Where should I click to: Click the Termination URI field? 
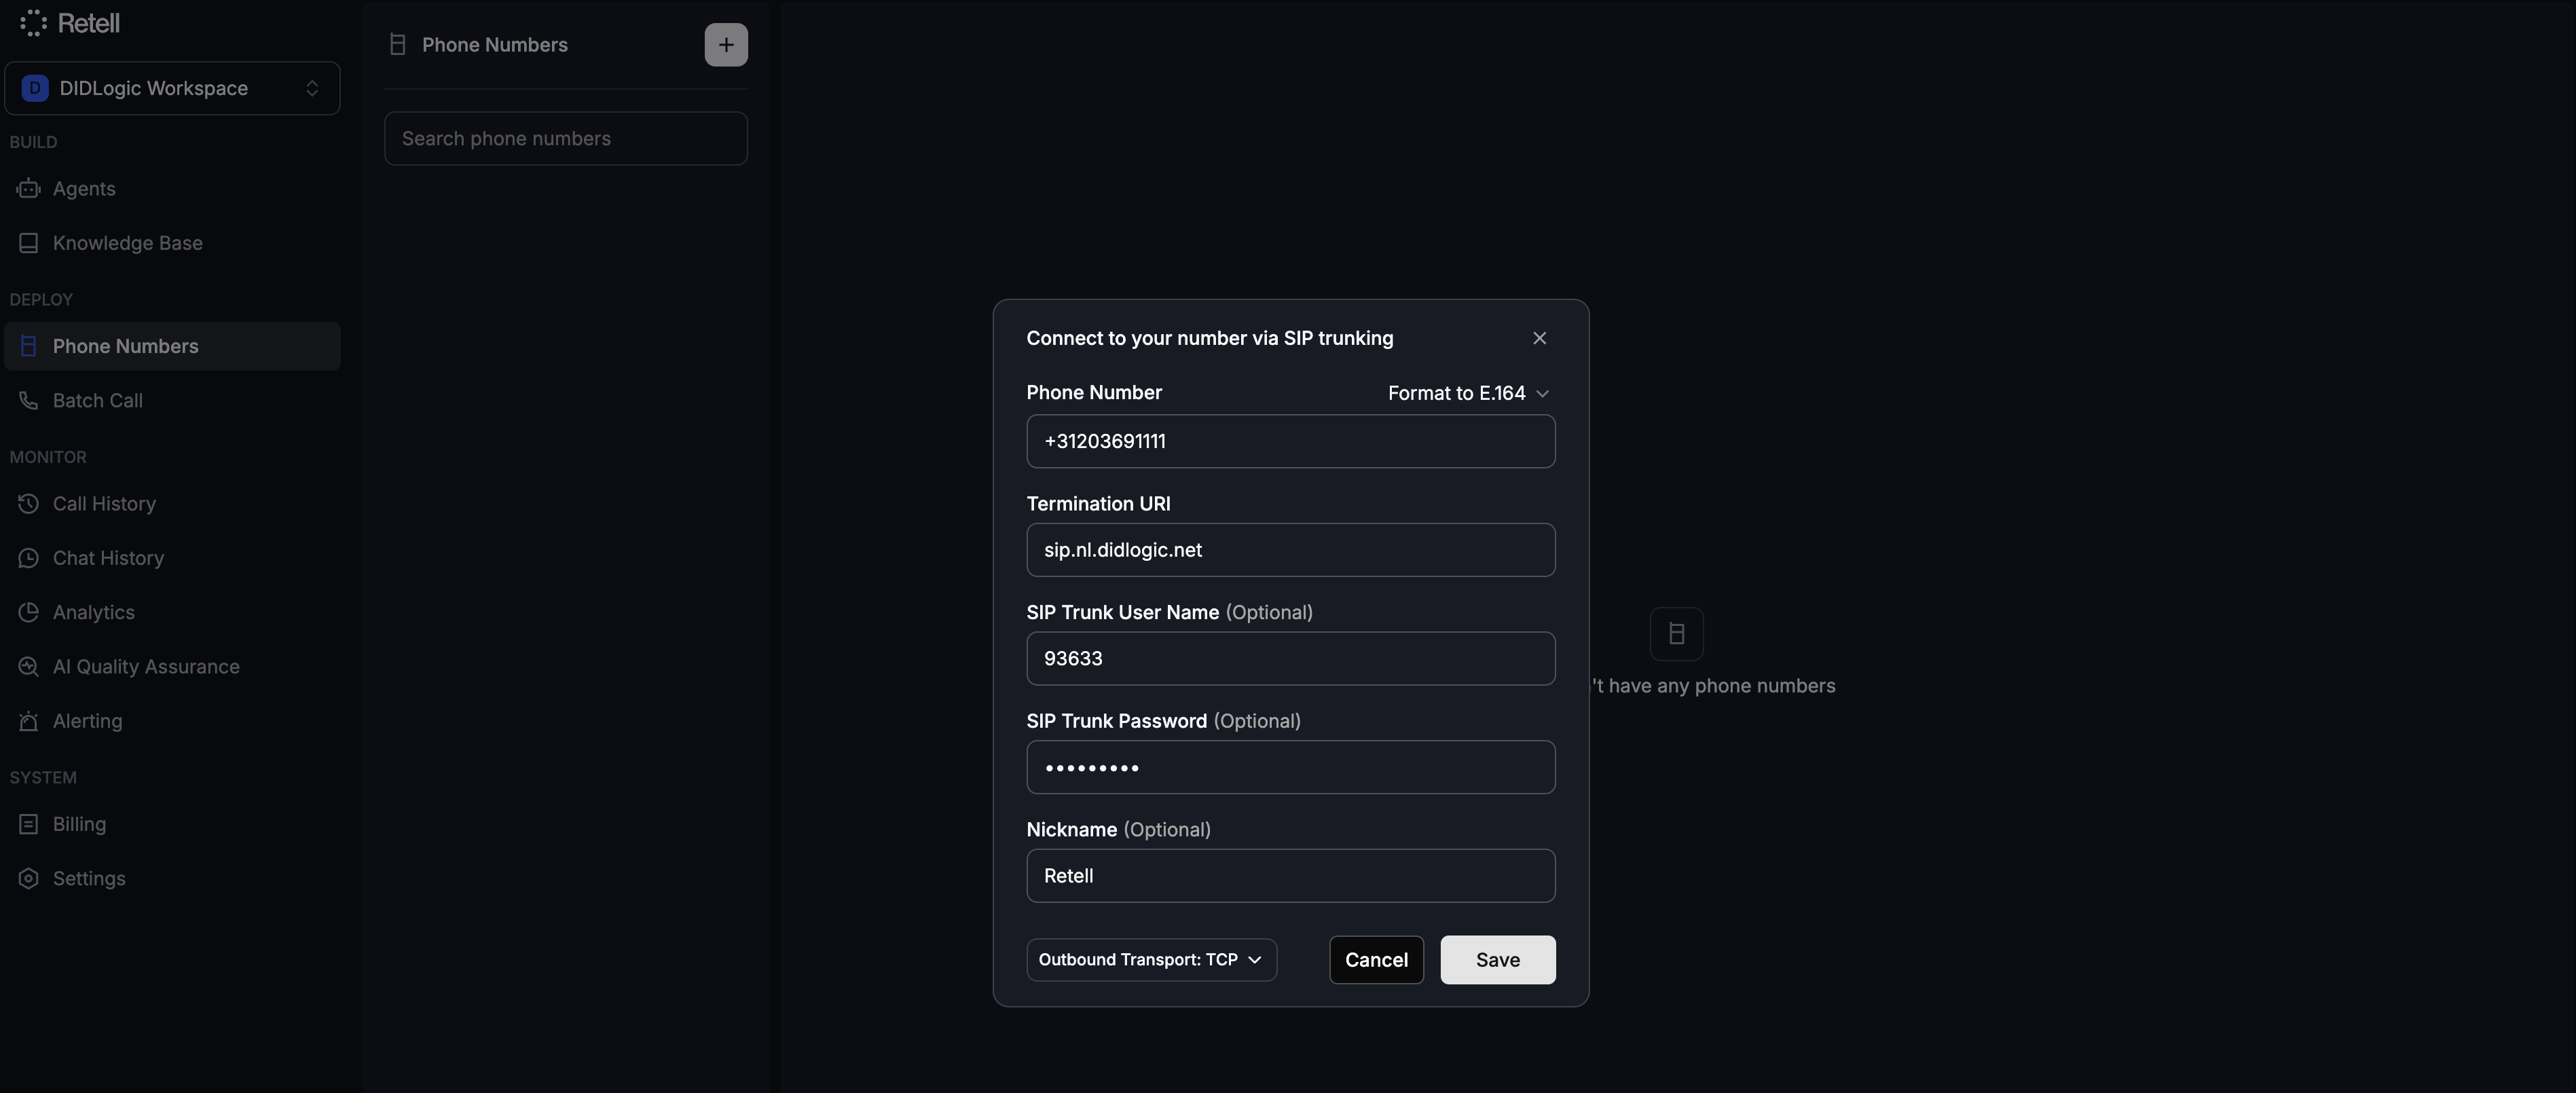[x=1290, y=550]
